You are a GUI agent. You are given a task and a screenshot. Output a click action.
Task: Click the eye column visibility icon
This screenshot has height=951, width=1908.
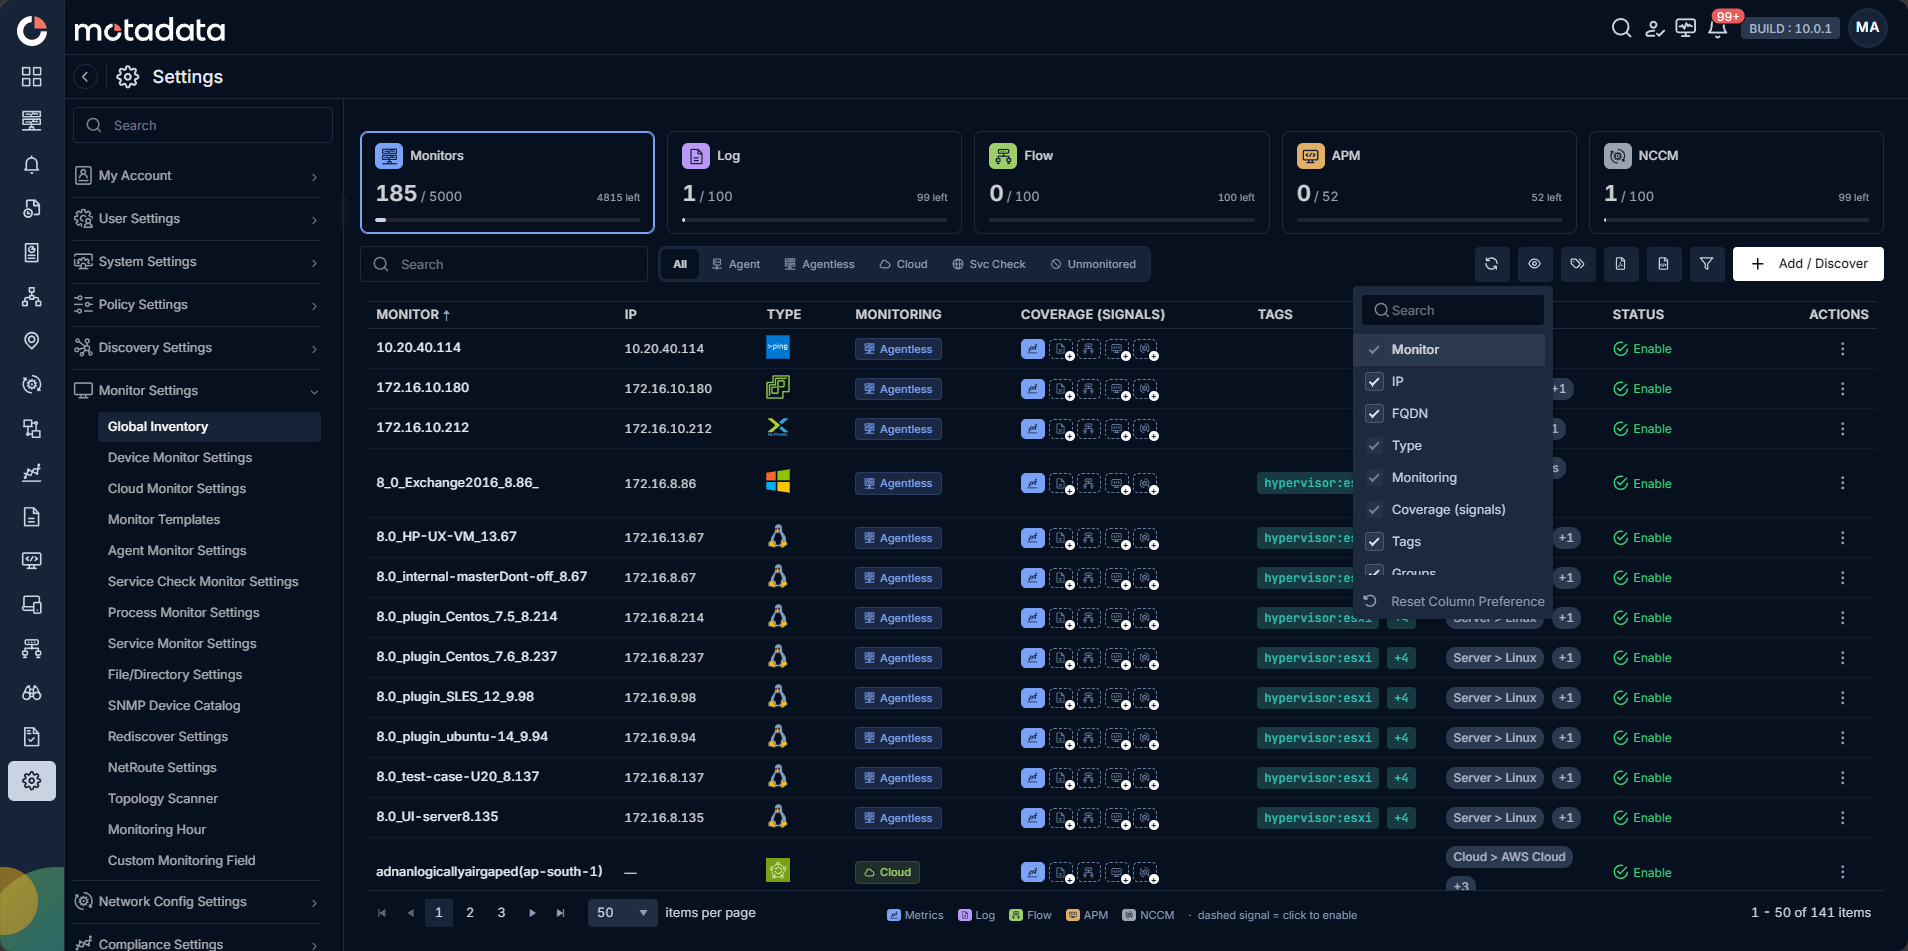click(1534, 264)
